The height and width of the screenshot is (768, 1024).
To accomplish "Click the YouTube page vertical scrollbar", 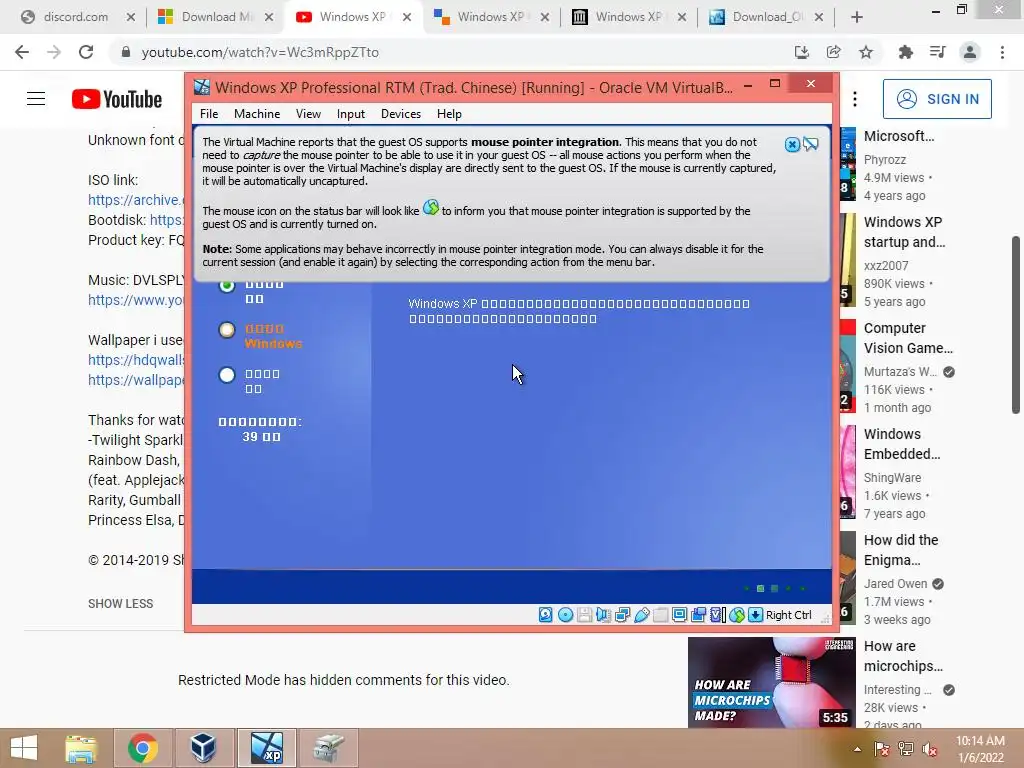I will pos(1016,325).
